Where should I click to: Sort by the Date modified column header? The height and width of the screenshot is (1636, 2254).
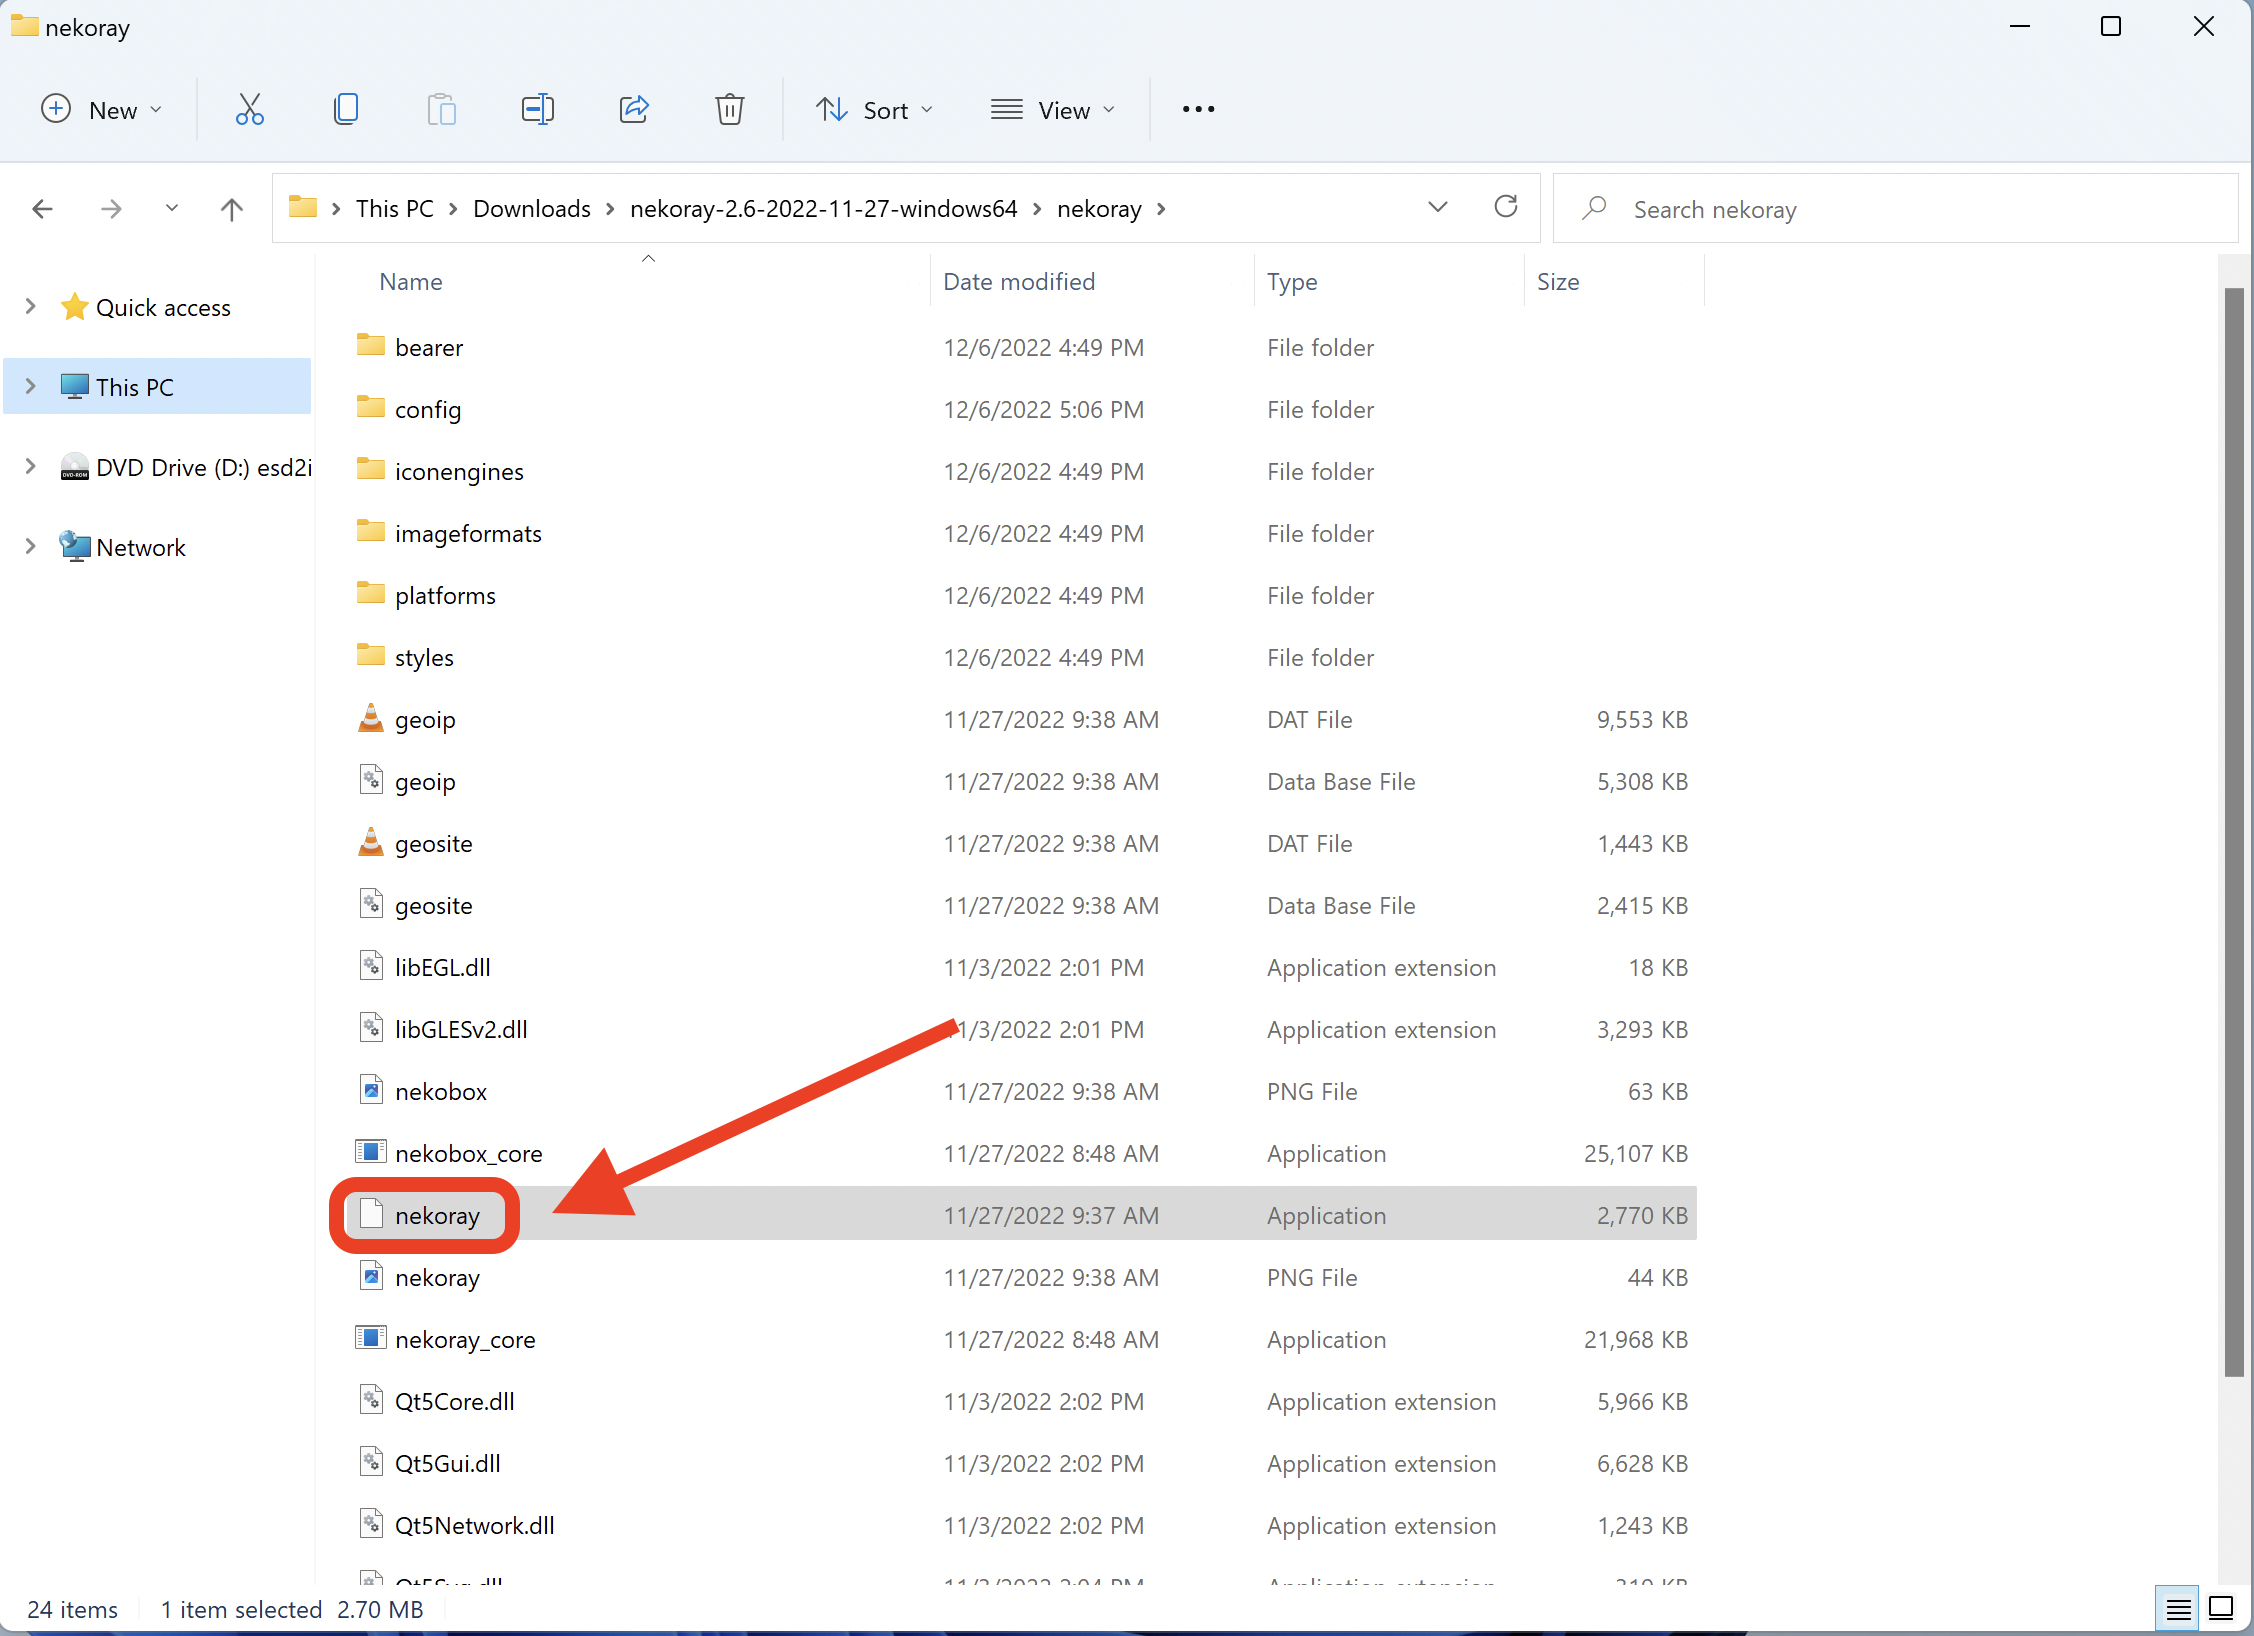tap(1018, 282)
